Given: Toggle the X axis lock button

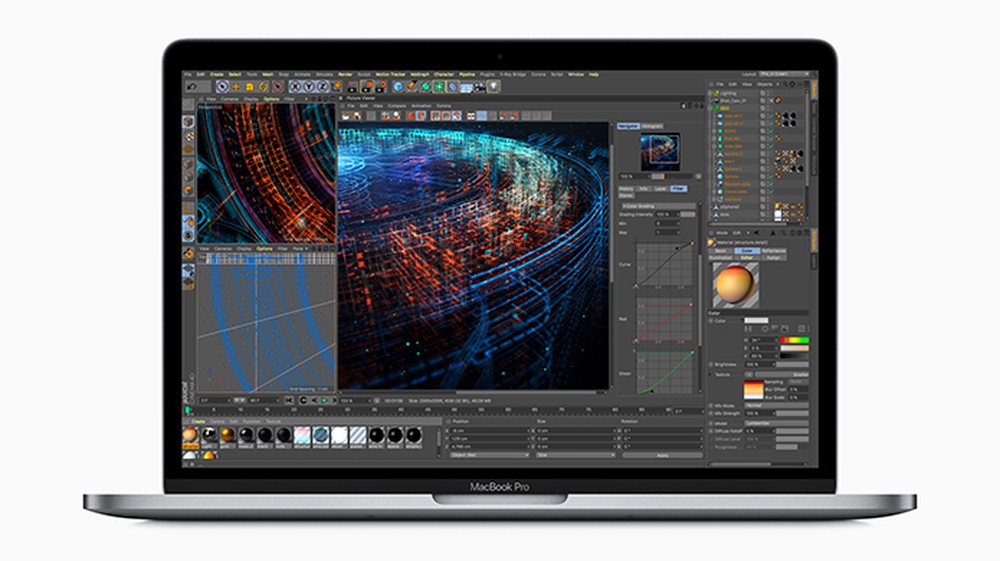Looking at the screenshot, I should pyautogui.click(x=295, y=87).
